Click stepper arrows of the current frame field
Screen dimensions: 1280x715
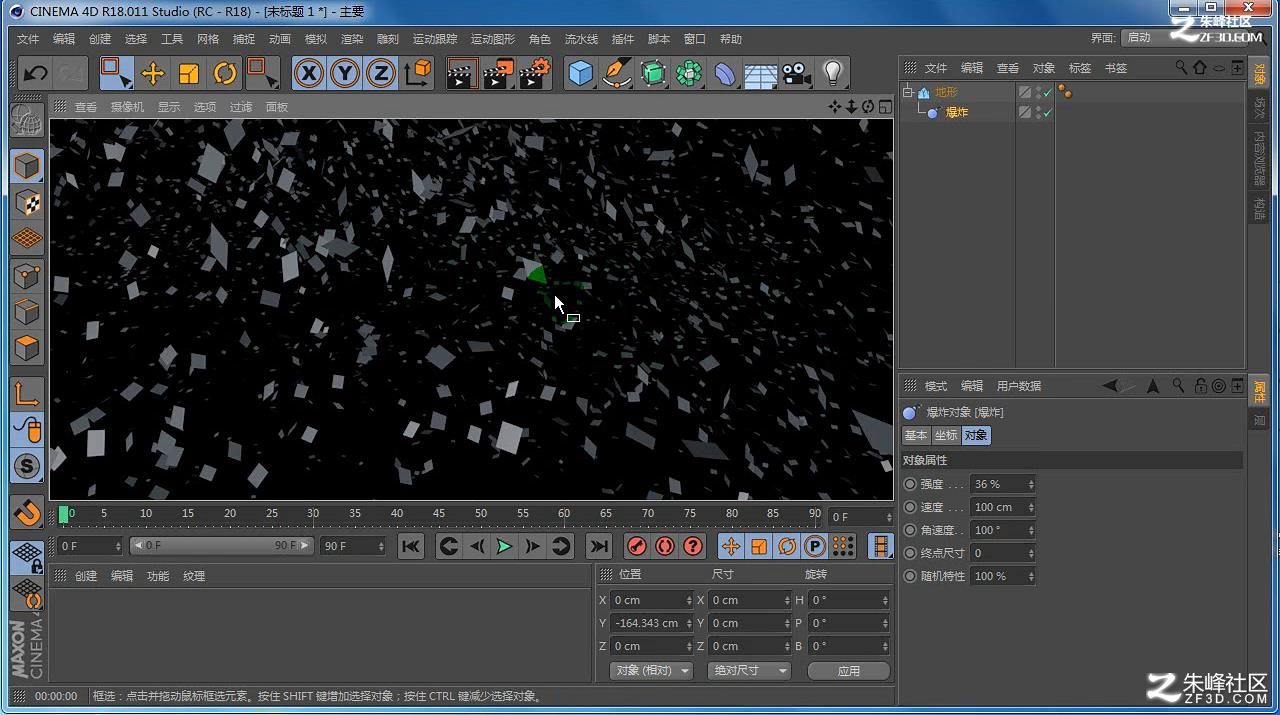(x=888, y=517)
